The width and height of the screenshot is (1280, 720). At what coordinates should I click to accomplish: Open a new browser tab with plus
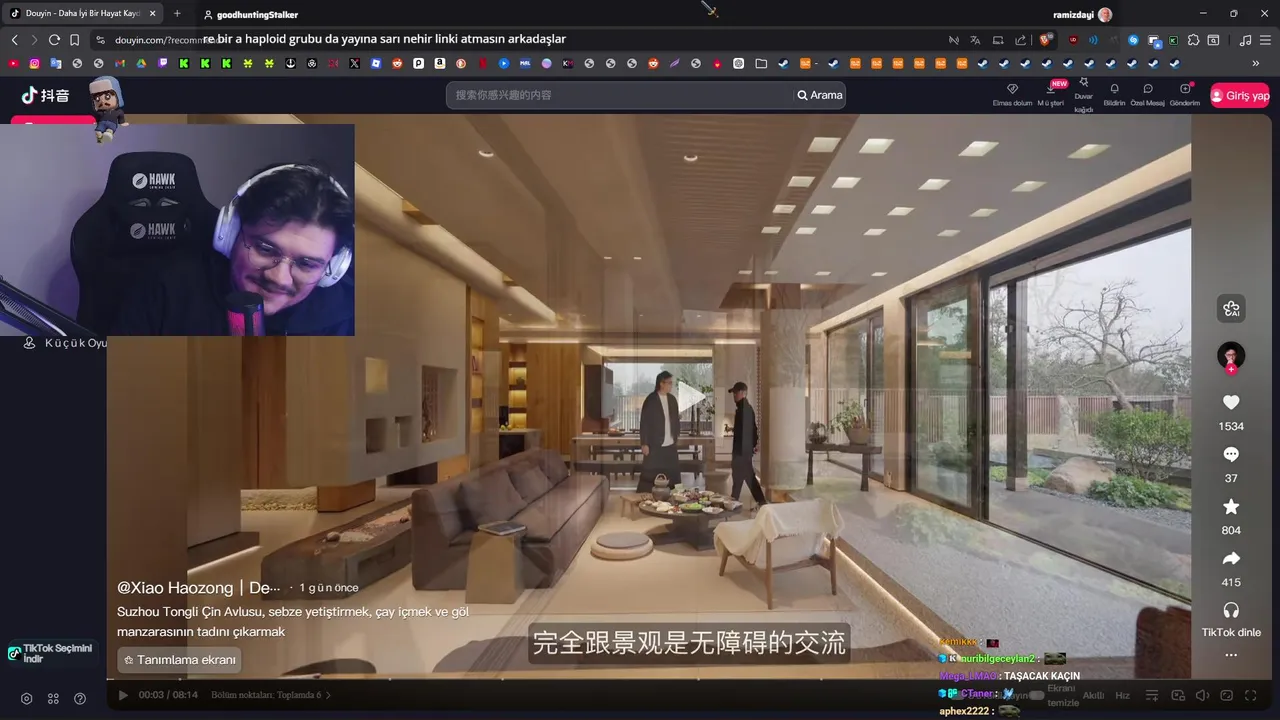[x=177, y=13]
